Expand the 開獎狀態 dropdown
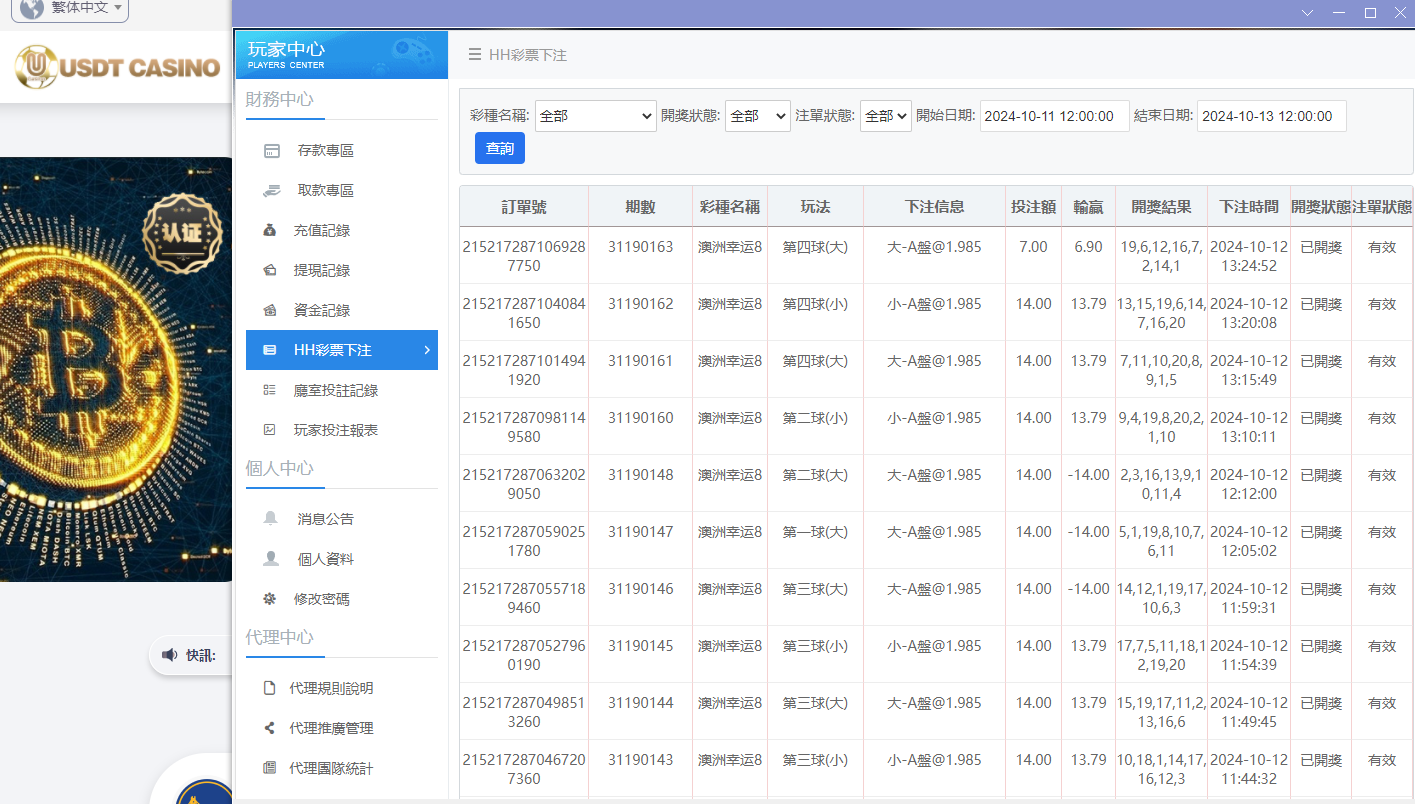Viewport: 1415px width, 804px height. (757, 116)
